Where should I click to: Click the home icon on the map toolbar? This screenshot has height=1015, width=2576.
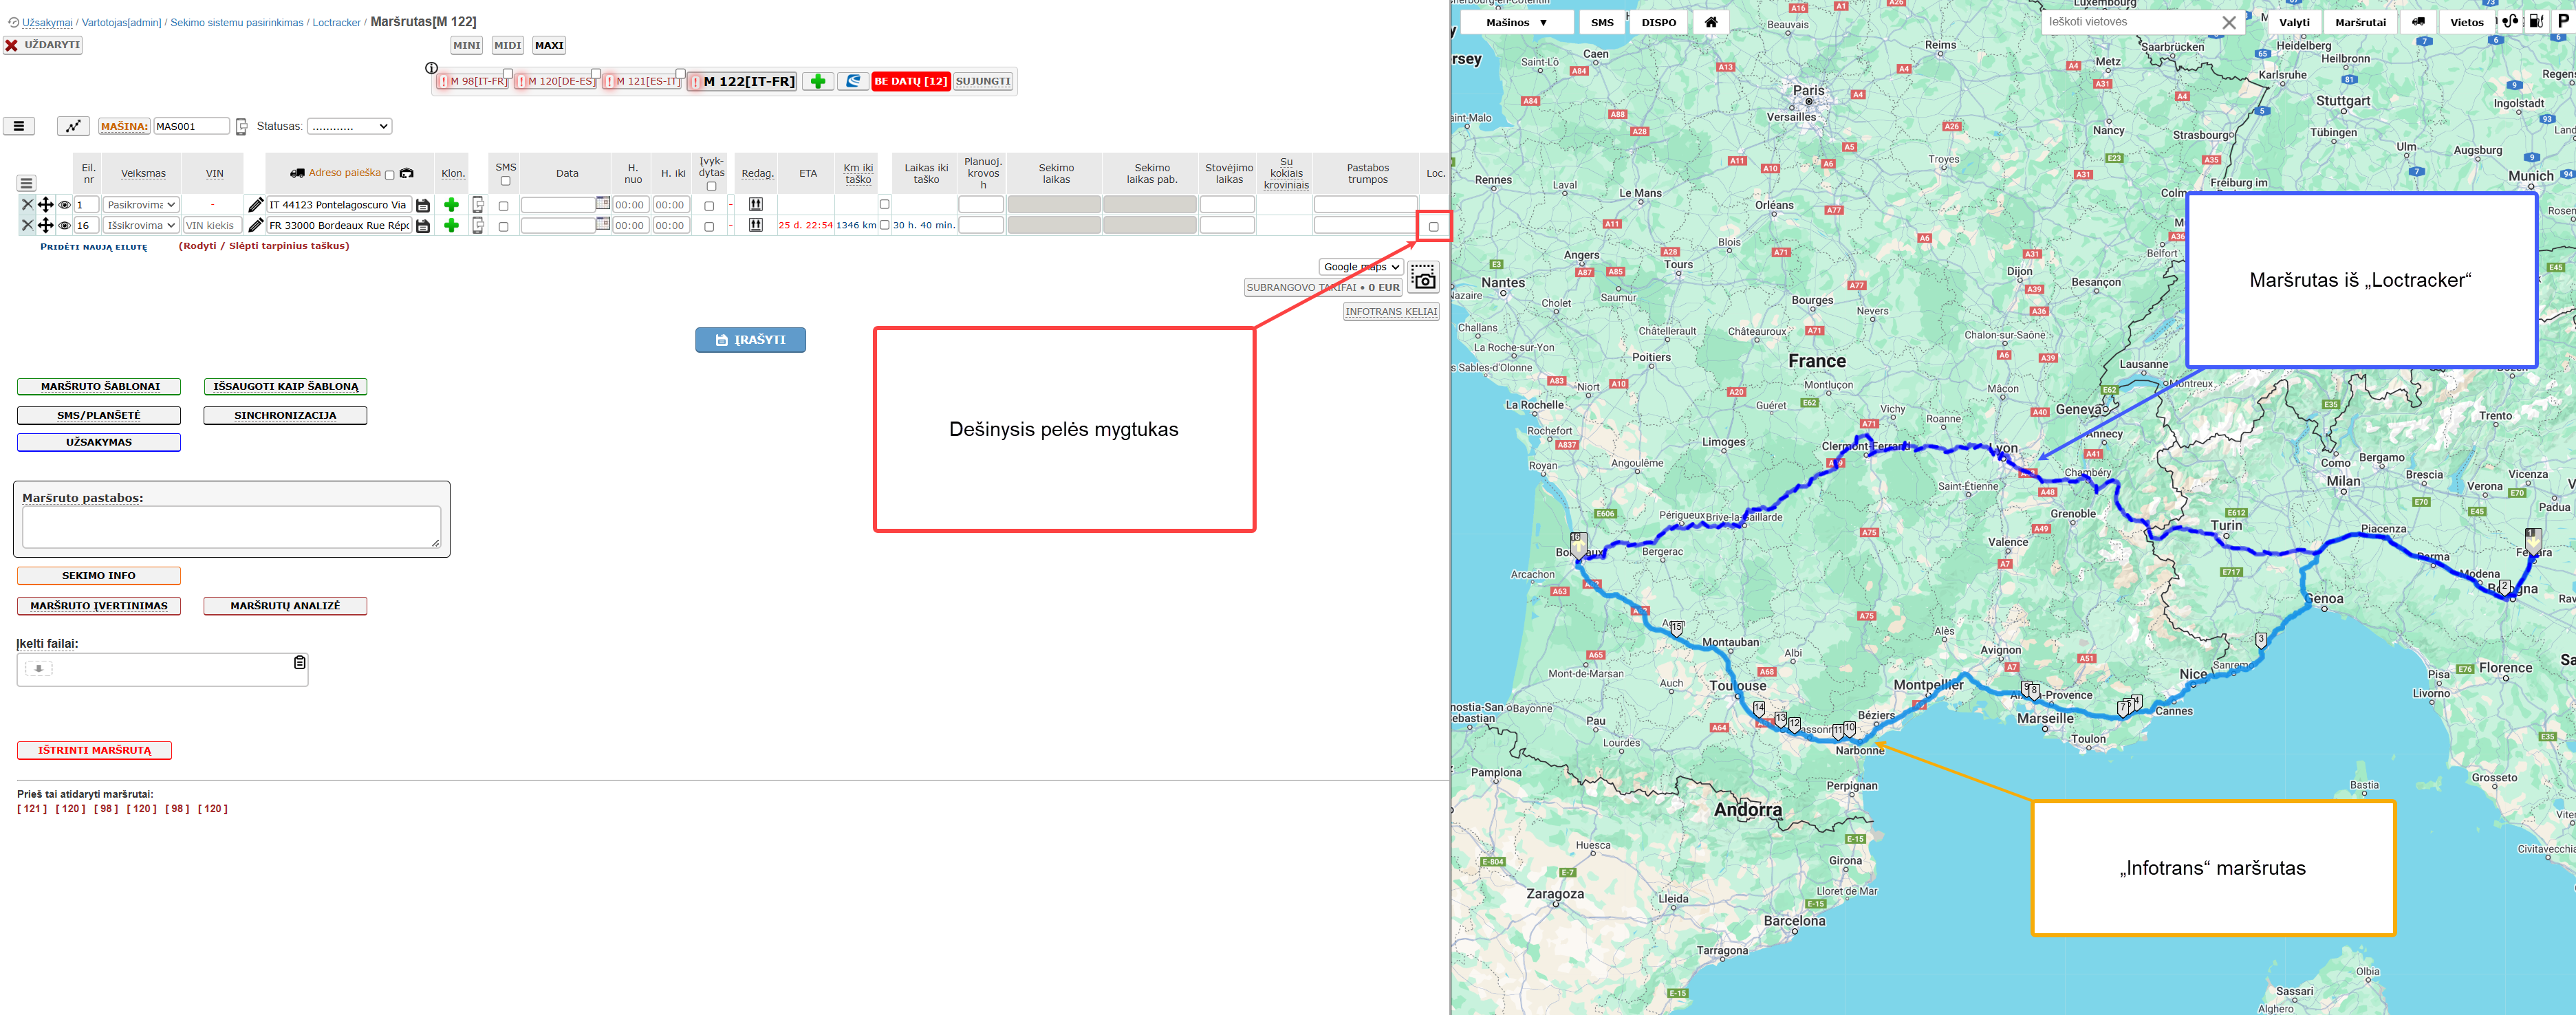[1711, 22]
